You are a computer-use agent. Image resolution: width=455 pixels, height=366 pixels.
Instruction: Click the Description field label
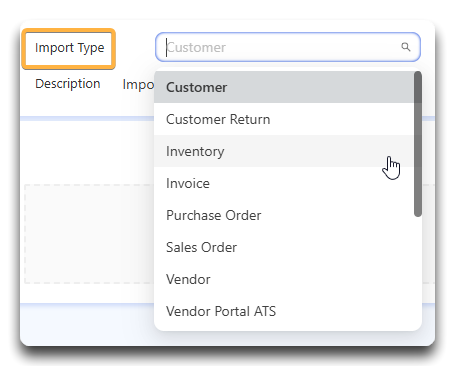tap(68, 84)
